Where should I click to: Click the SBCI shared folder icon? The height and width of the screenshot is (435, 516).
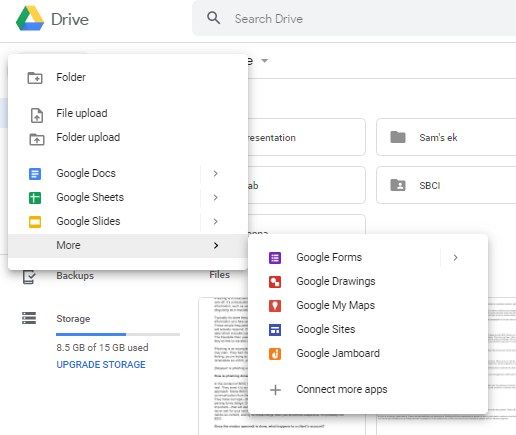(398, 185)
